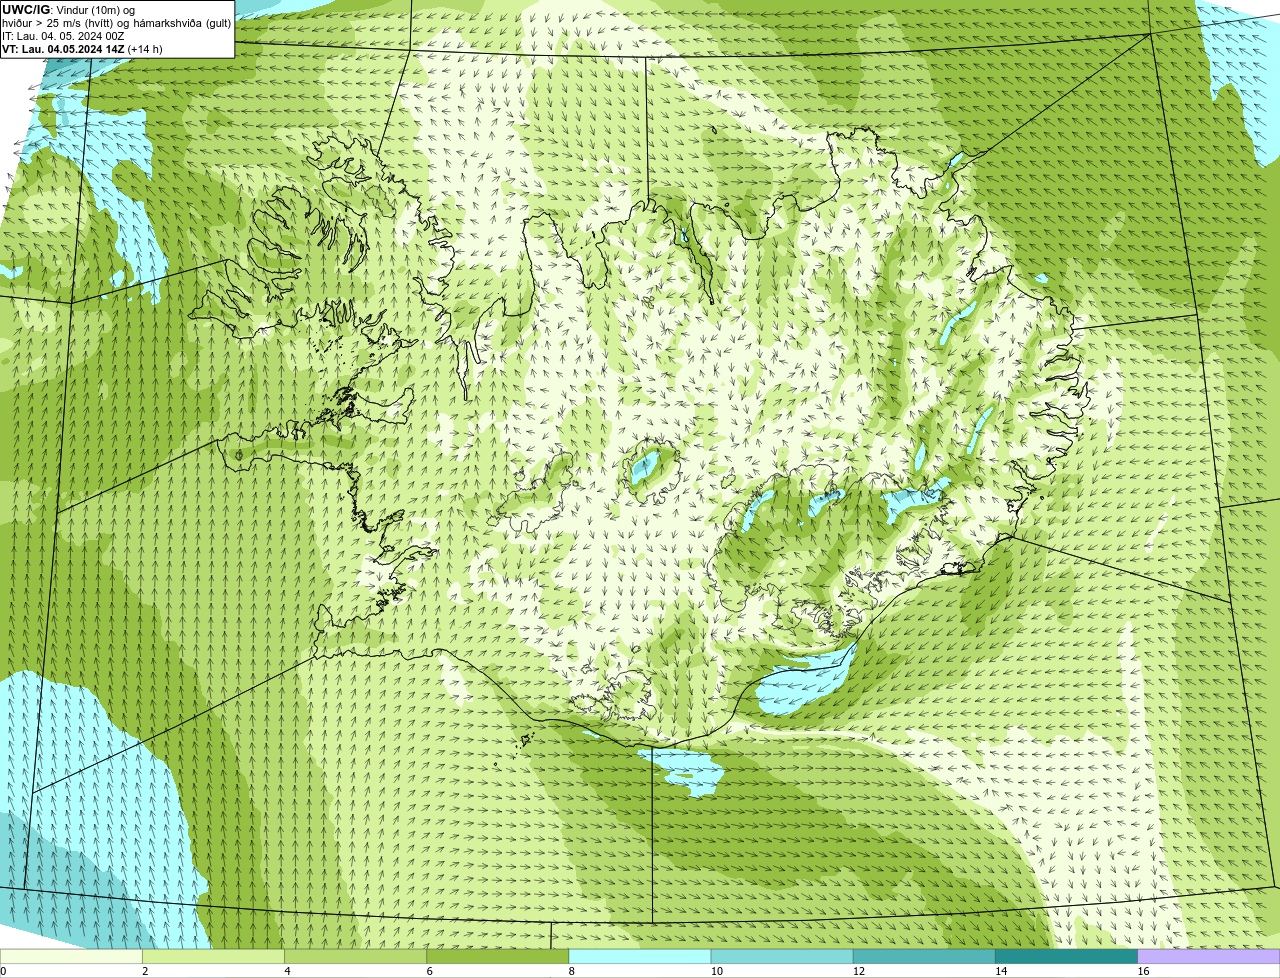1280x978 pixels.
Task: Click the 4–6 m/s green legend swatch
Action: coord(355,957)
